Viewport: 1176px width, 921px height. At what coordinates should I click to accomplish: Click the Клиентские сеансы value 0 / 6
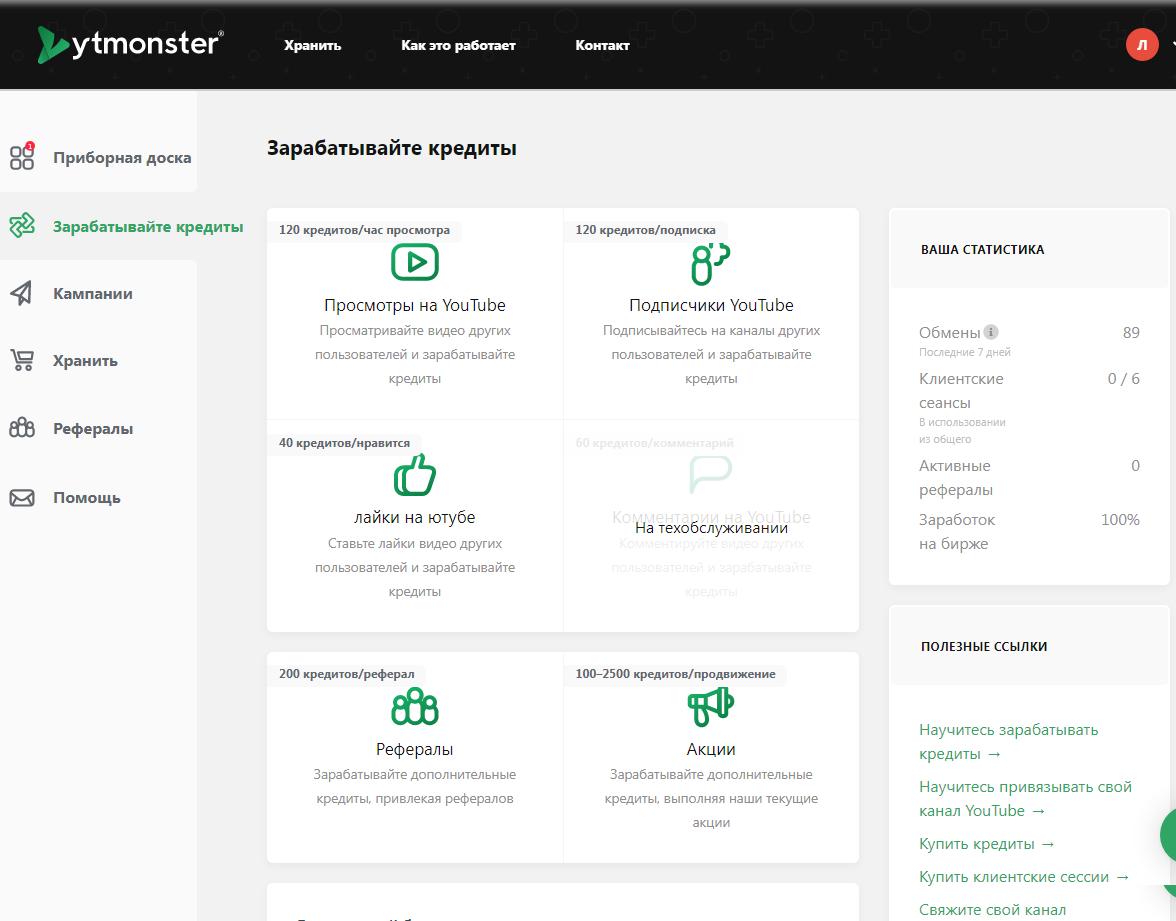[x=1124, y=379]
